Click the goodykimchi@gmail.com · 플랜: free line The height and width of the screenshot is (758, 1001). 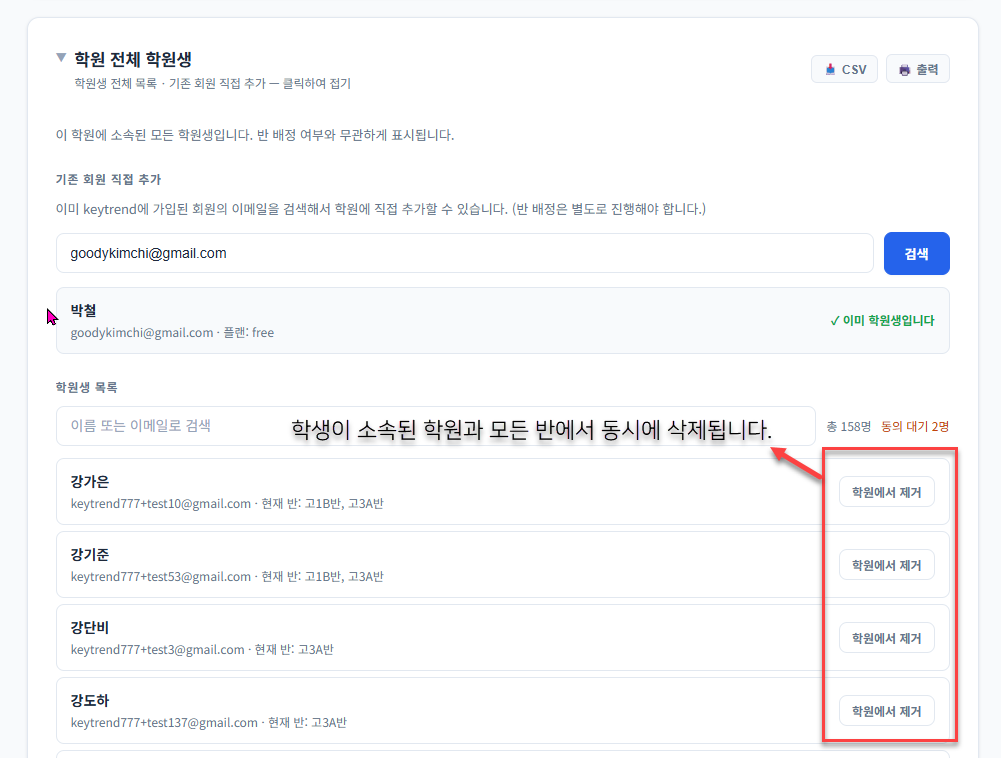tap(172, 332)
